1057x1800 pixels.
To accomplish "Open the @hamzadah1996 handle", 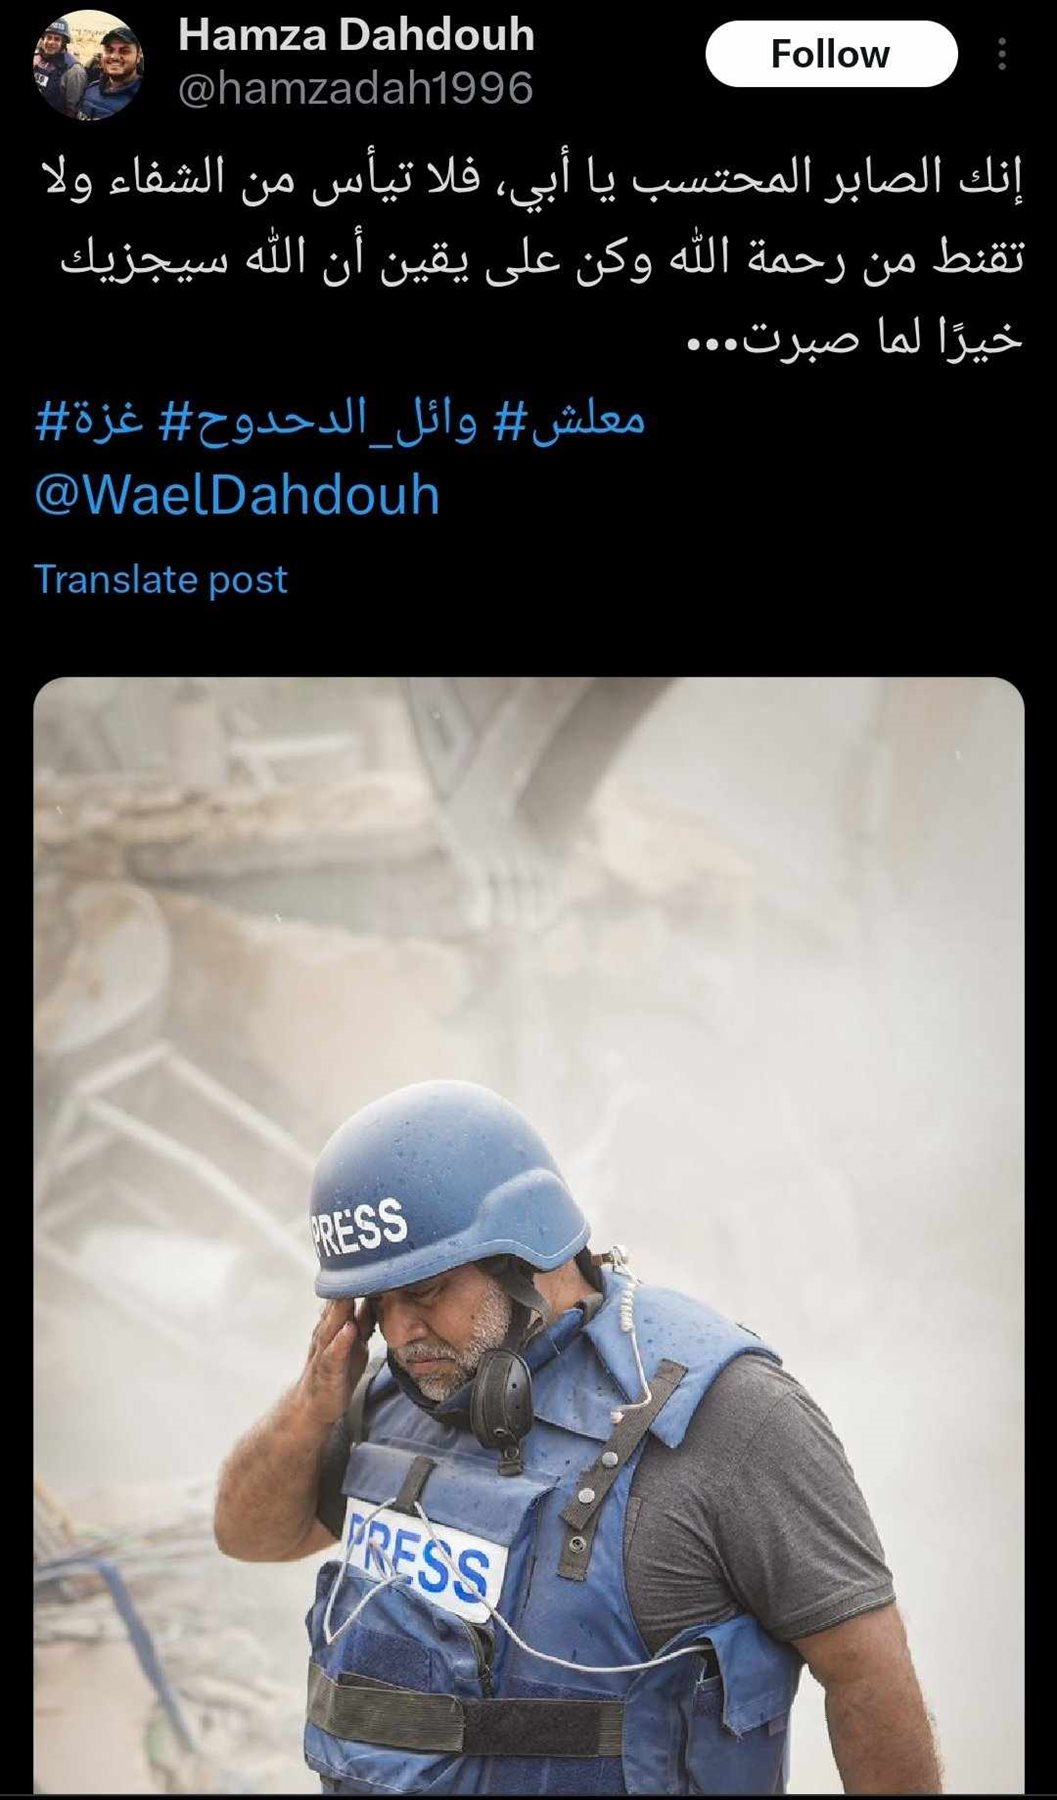I will tap(356, 88).
